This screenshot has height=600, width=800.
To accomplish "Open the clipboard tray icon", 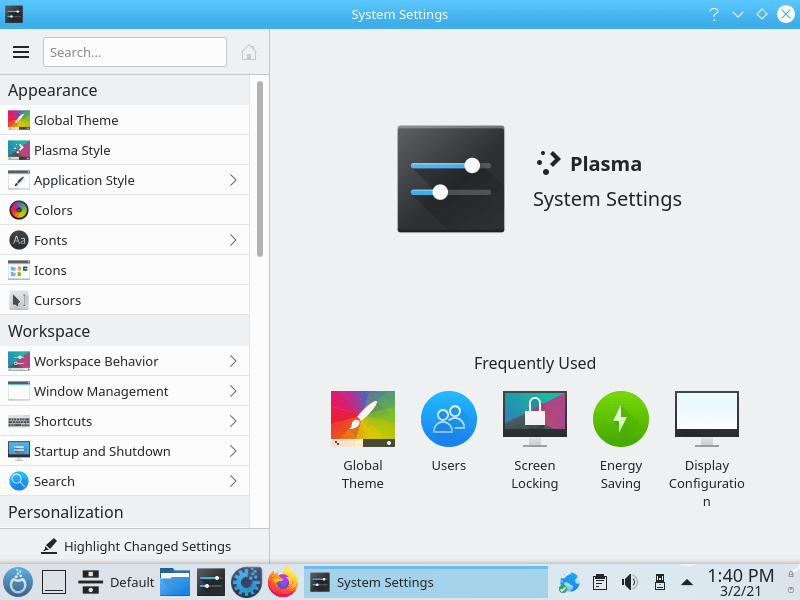I will tap(599, 582).
